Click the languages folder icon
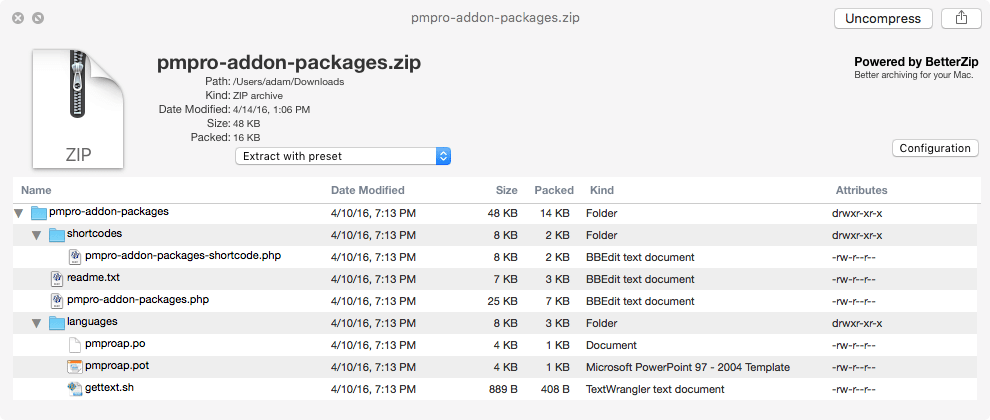Screen dimensions: 990x420 click(x=58, y=323)
